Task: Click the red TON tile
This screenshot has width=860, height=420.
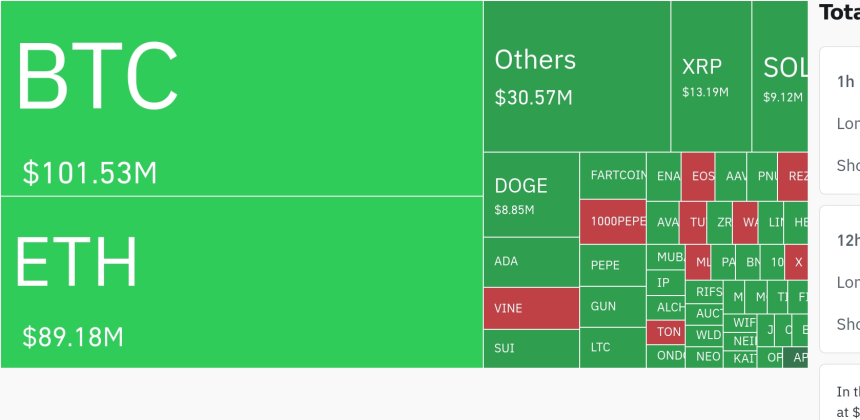Action: [x=666, y=332]
